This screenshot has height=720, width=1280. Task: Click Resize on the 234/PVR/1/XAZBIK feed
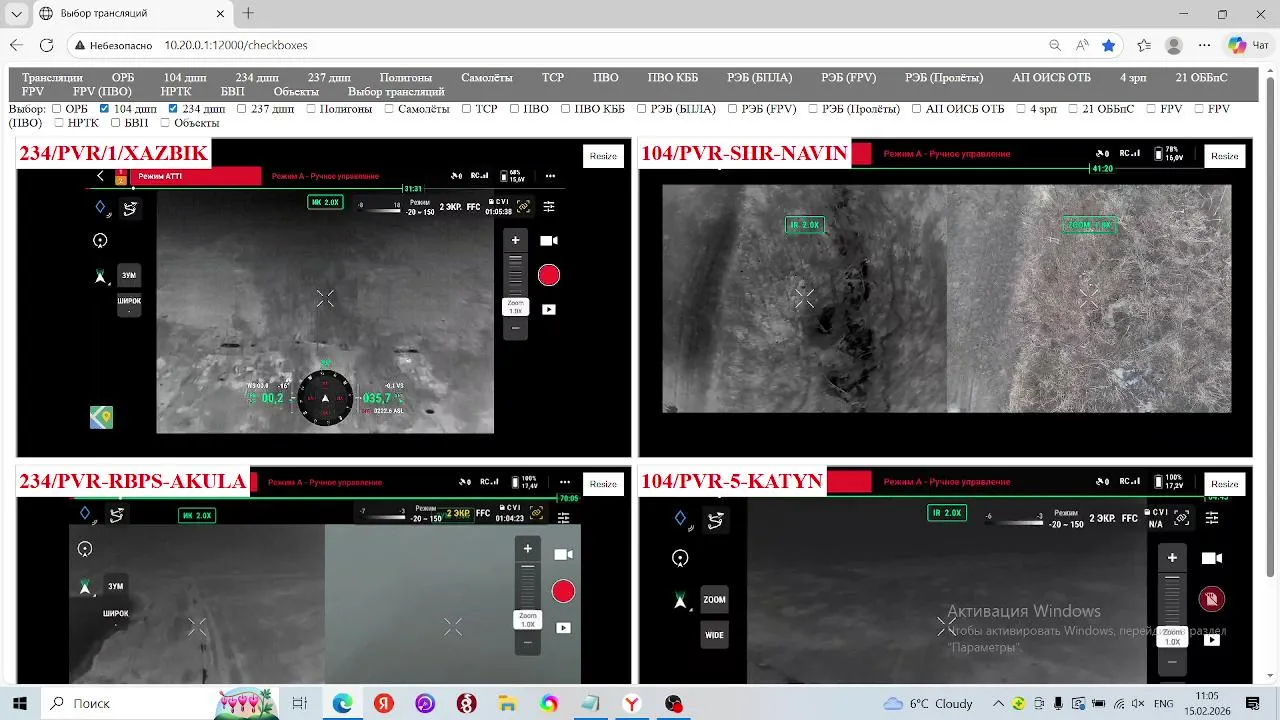[x=603, y=156]
